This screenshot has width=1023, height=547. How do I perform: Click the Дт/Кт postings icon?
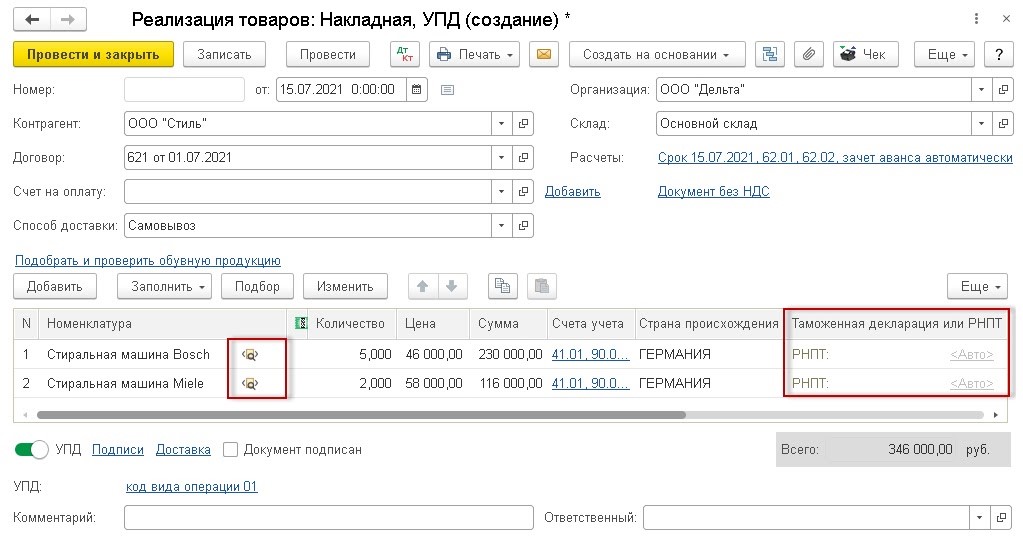tap(405, 54)
